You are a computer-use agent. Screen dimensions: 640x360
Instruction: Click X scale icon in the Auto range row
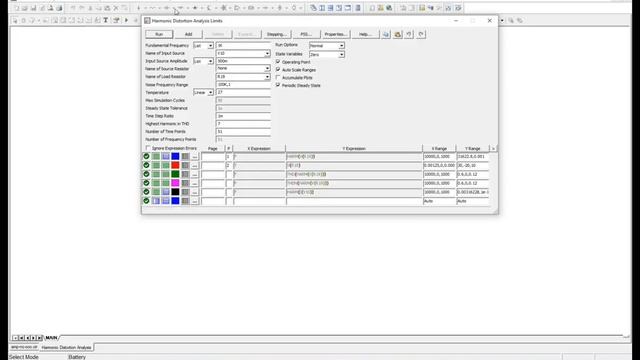tap(156, 201)
